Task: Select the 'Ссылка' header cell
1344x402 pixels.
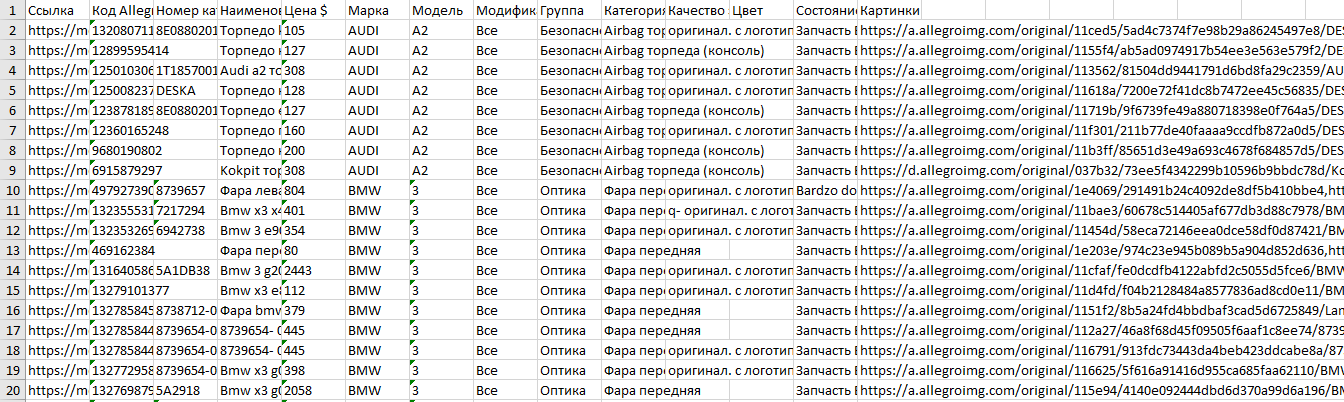Action: click(x=57, y=10)
